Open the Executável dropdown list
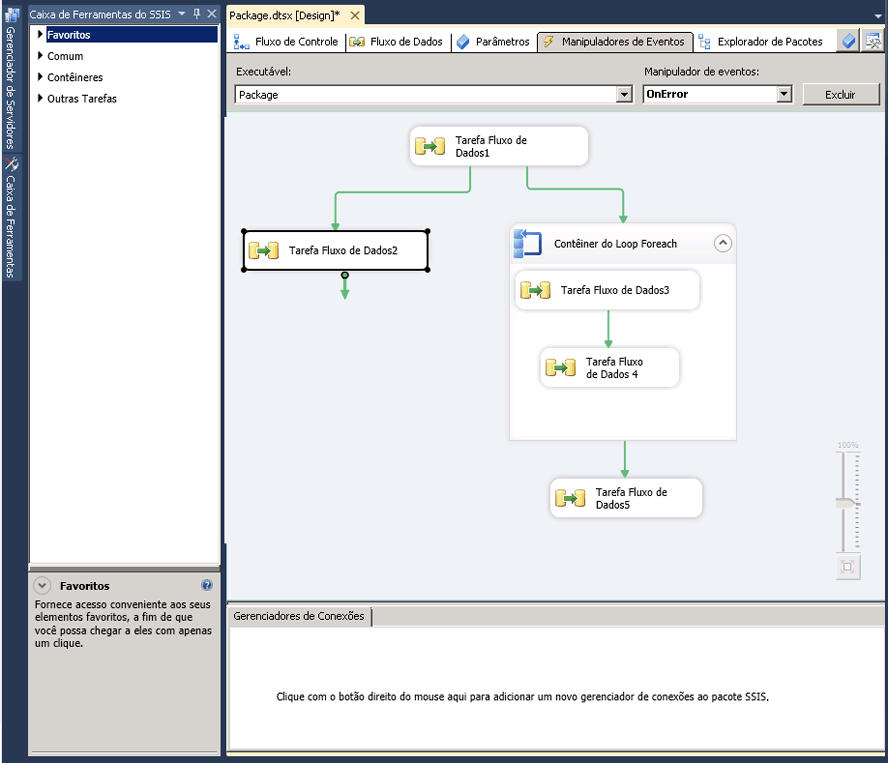Image resolution: width=888 pixels, height=763 pixels. pyautogui.click(x=625, y=94)
